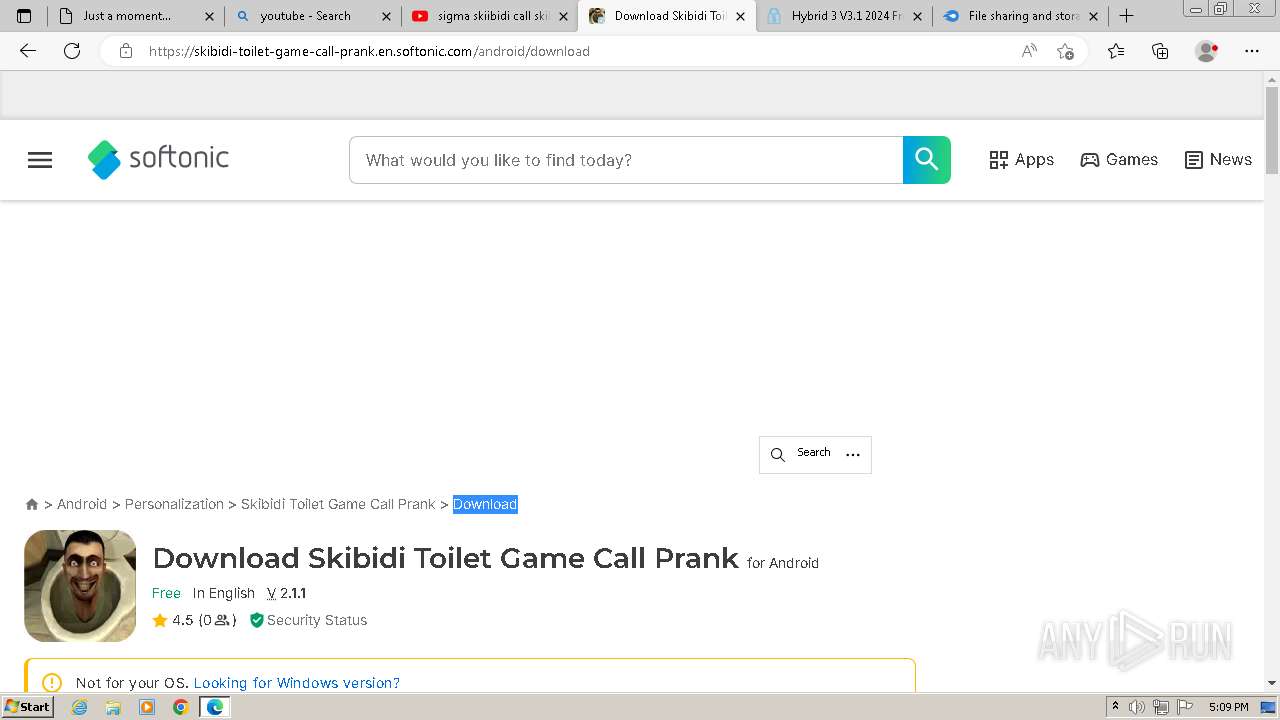Click the scrollbar down arrow

pos(1272,683)
